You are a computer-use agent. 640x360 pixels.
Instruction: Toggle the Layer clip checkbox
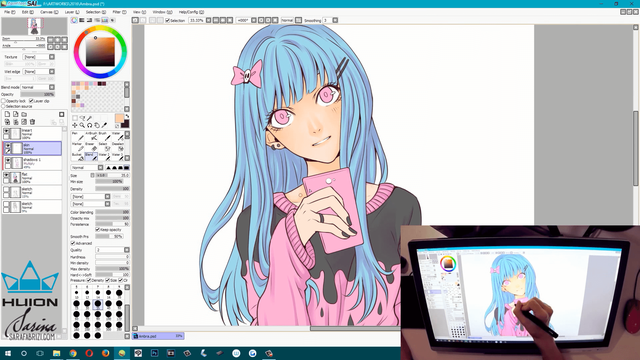[31, 101]
